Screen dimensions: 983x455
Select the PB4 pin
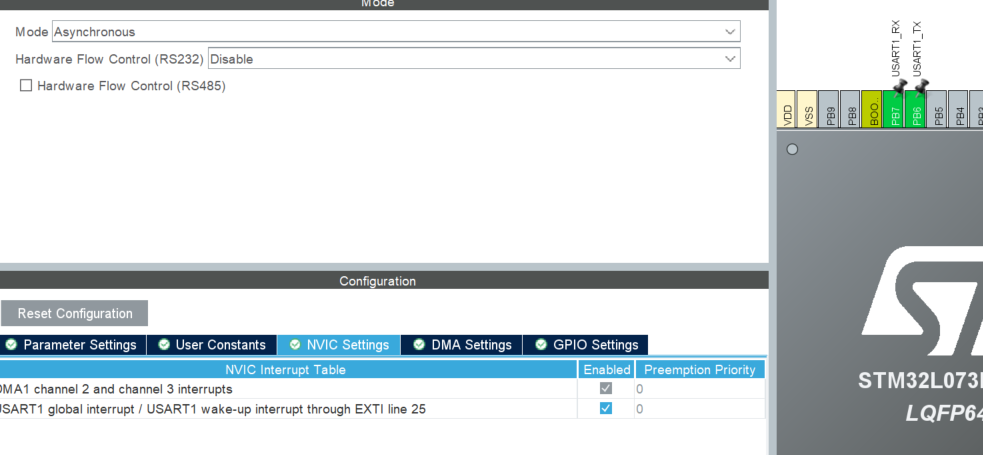(x=958, y=109)
